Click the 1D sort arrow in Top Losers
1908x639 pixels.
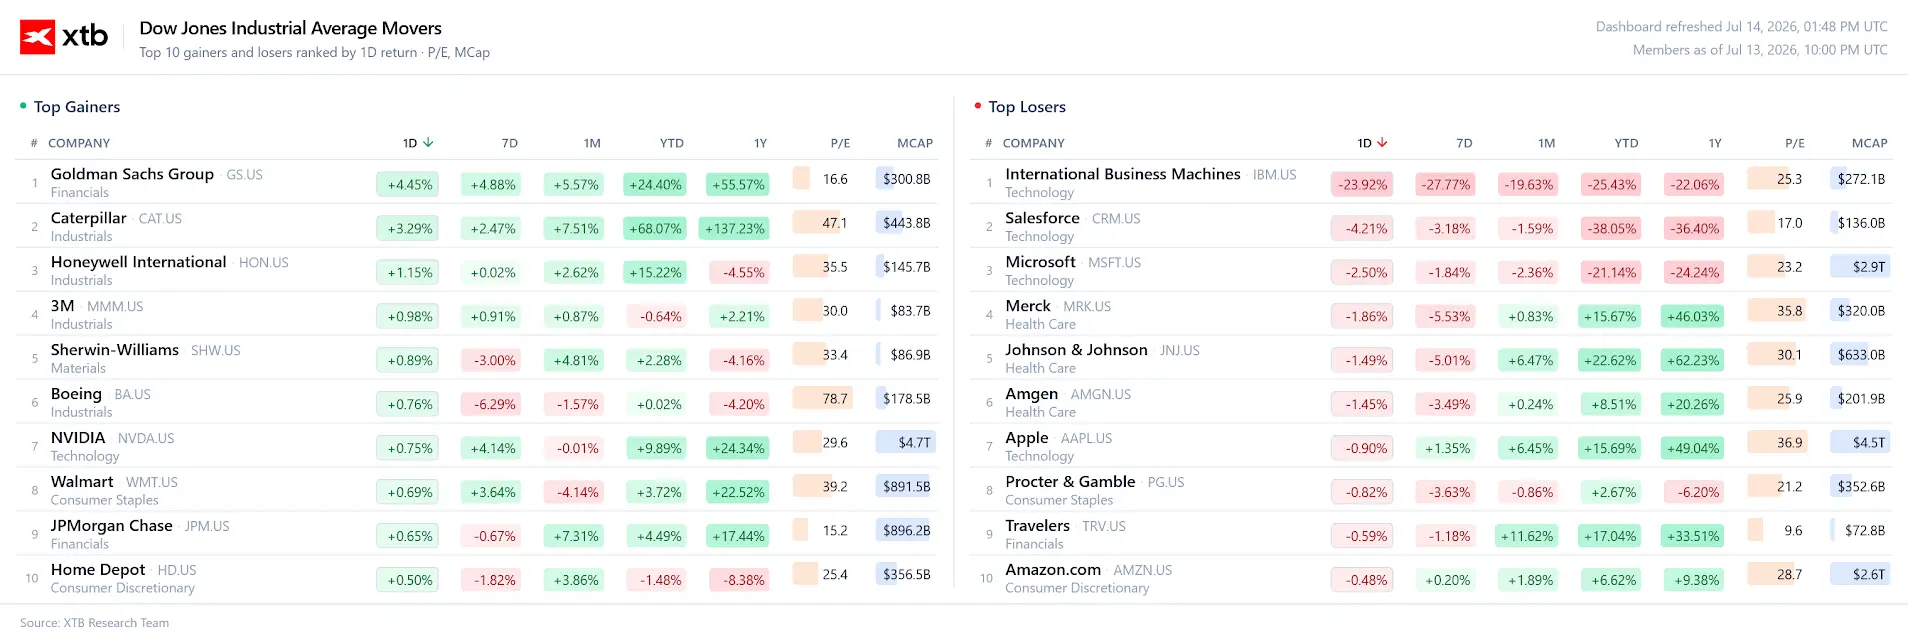coord(1383,143)
